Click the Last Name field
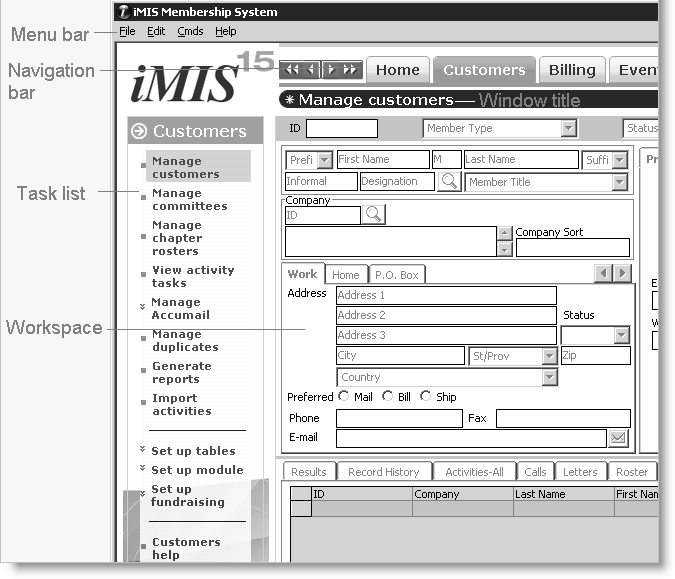This screenshot has height=579, width=675. 521,159
